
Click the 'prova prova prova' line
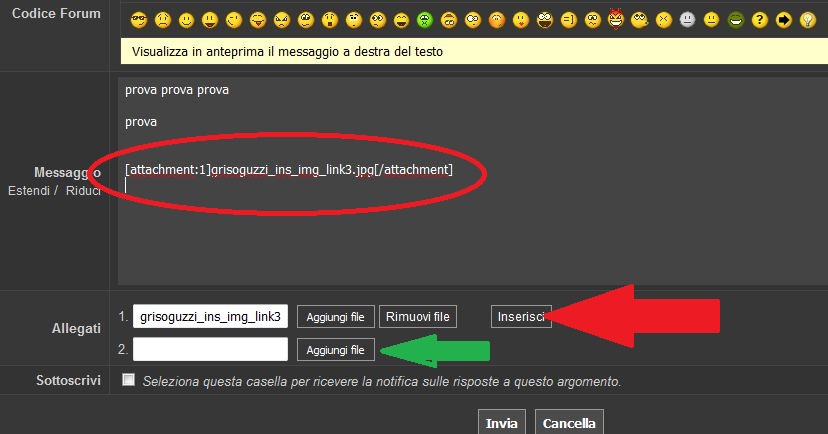(x=177, y=90)
